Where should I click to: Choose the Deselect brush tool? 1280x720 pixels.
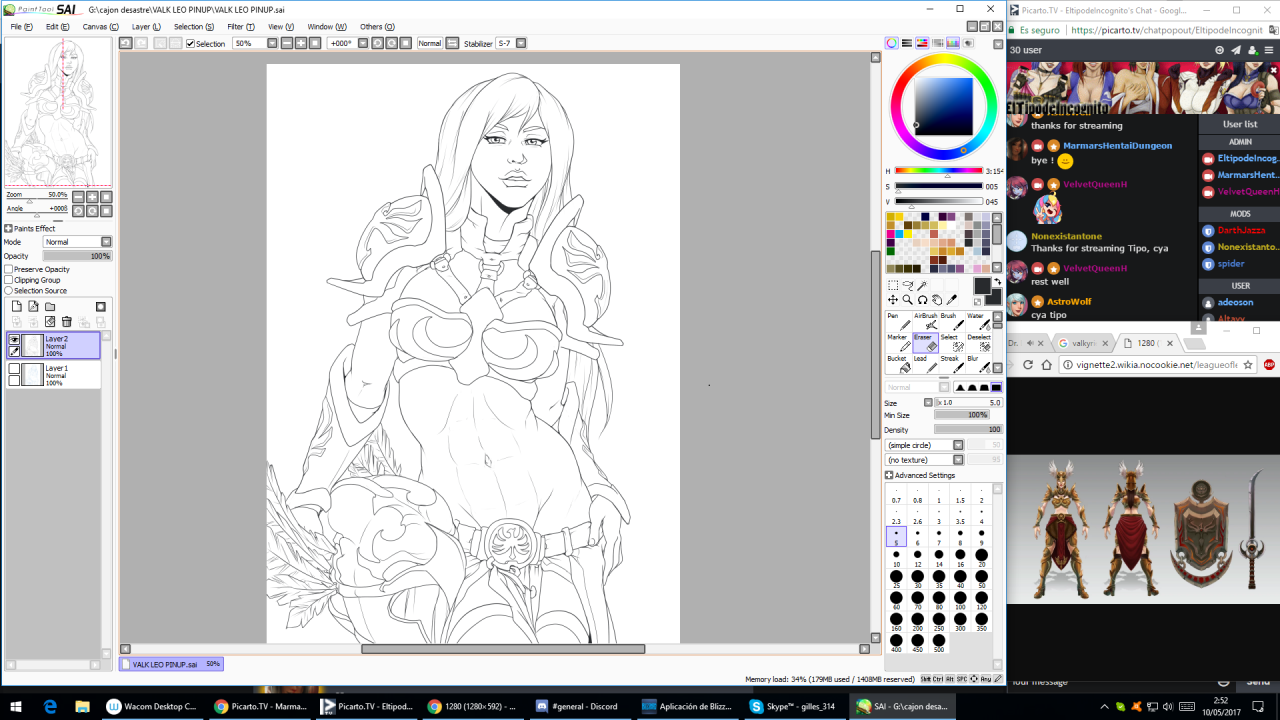(979, 342)
